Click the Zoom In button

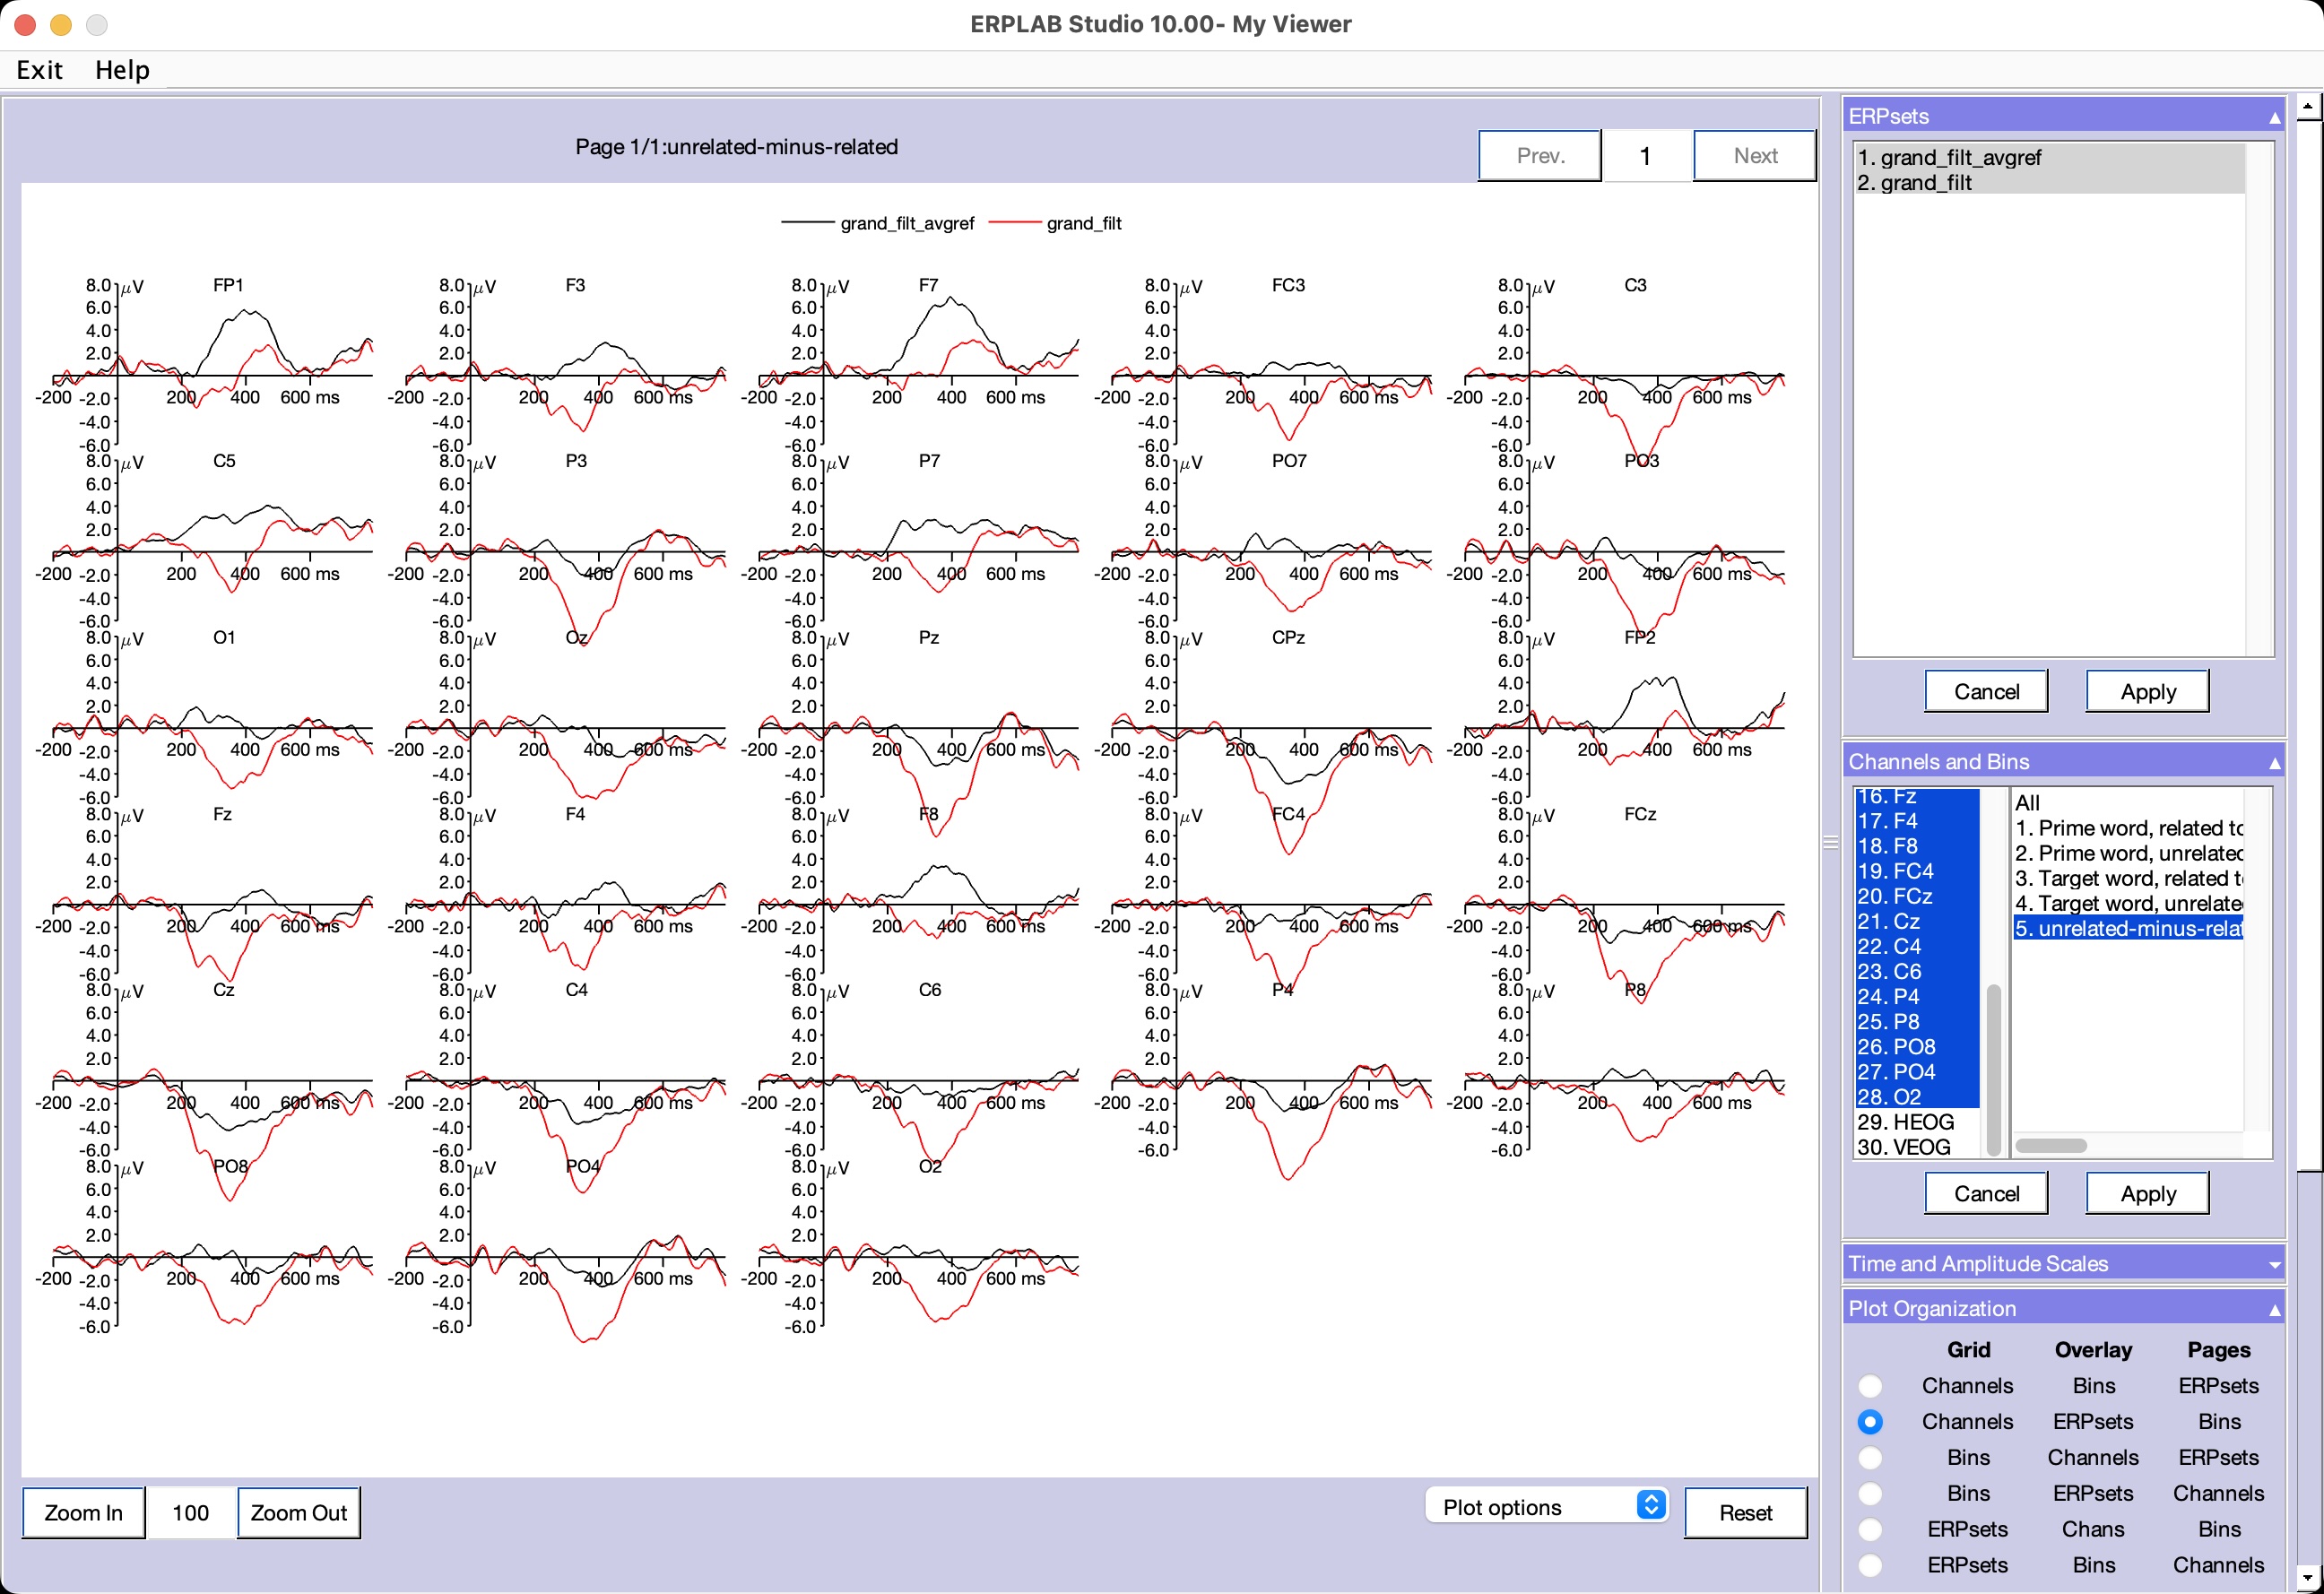pyautogui.click(x=84, y=1513)
